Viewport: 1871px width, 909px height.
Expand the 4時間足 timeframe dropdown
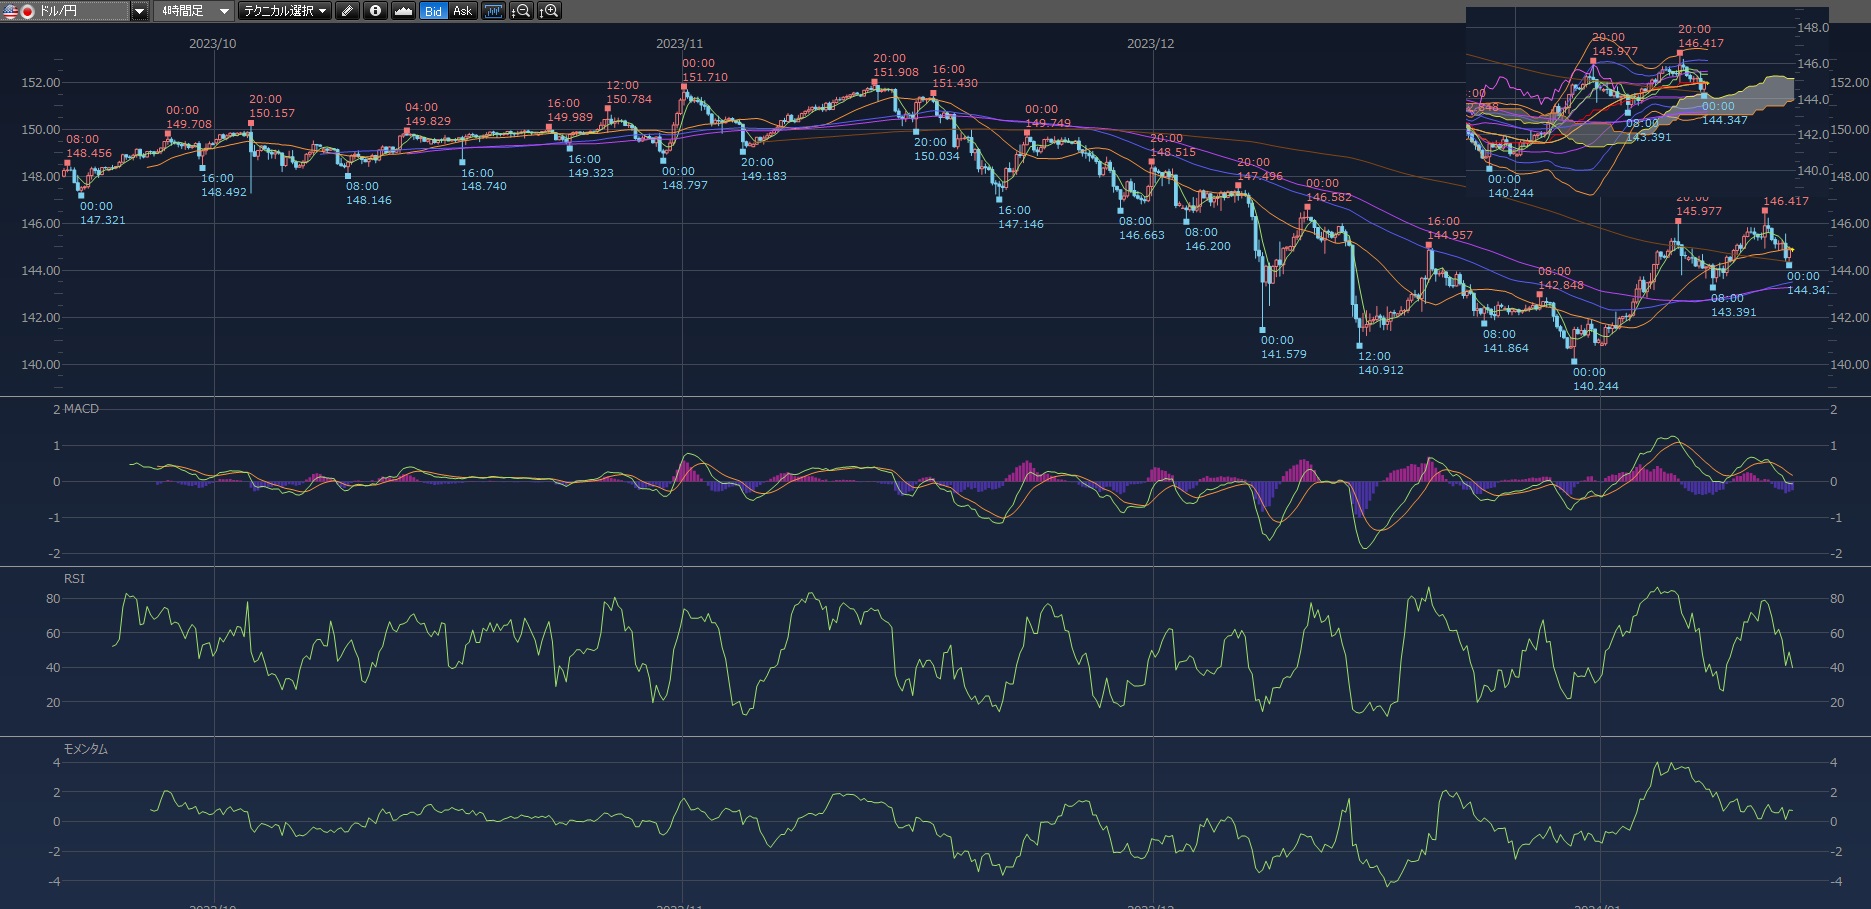(224, 11)
